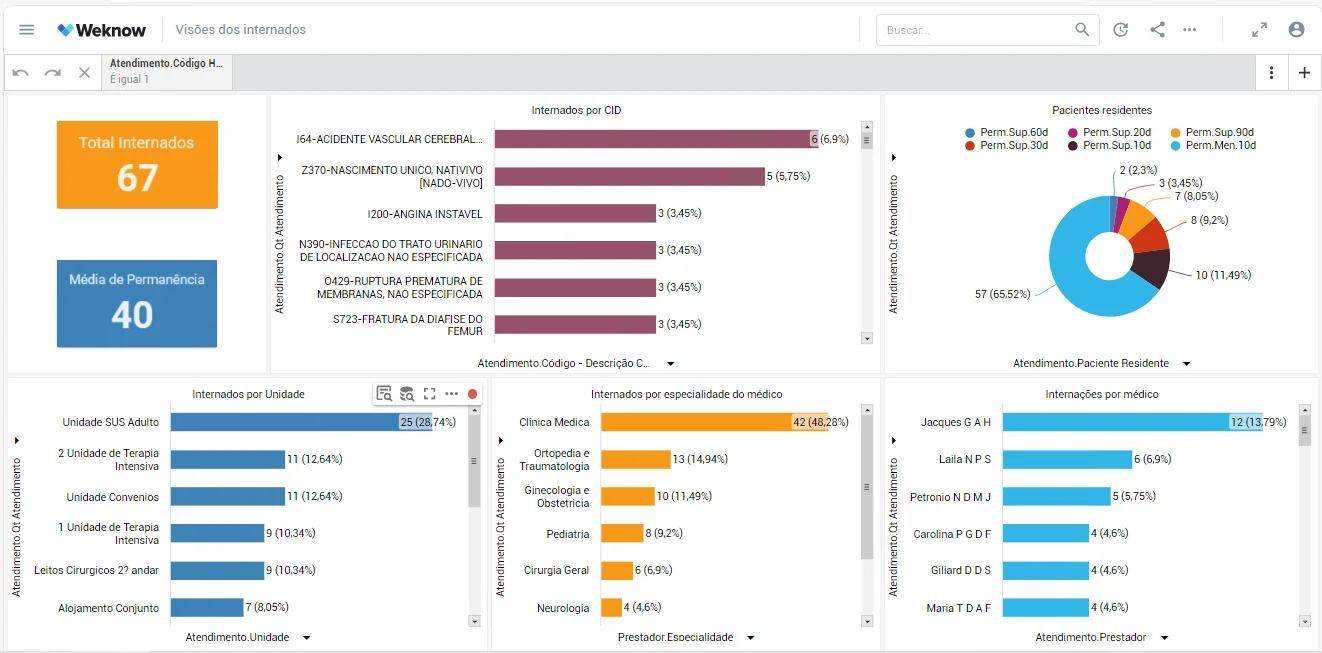Click the Total Internados 67 card
This screenshot has height=653, width=1322.
137,165
